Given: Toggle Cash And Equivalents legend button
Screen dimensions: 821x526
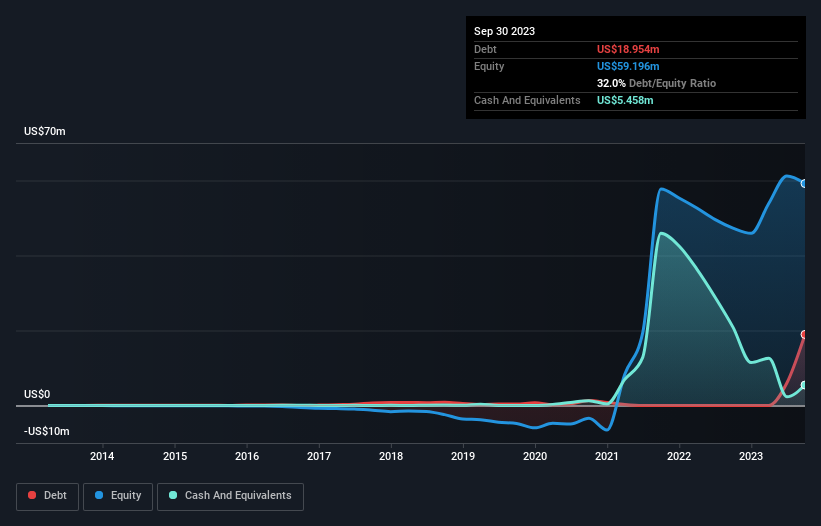Looking at the screenshot, I should (230, 496).
